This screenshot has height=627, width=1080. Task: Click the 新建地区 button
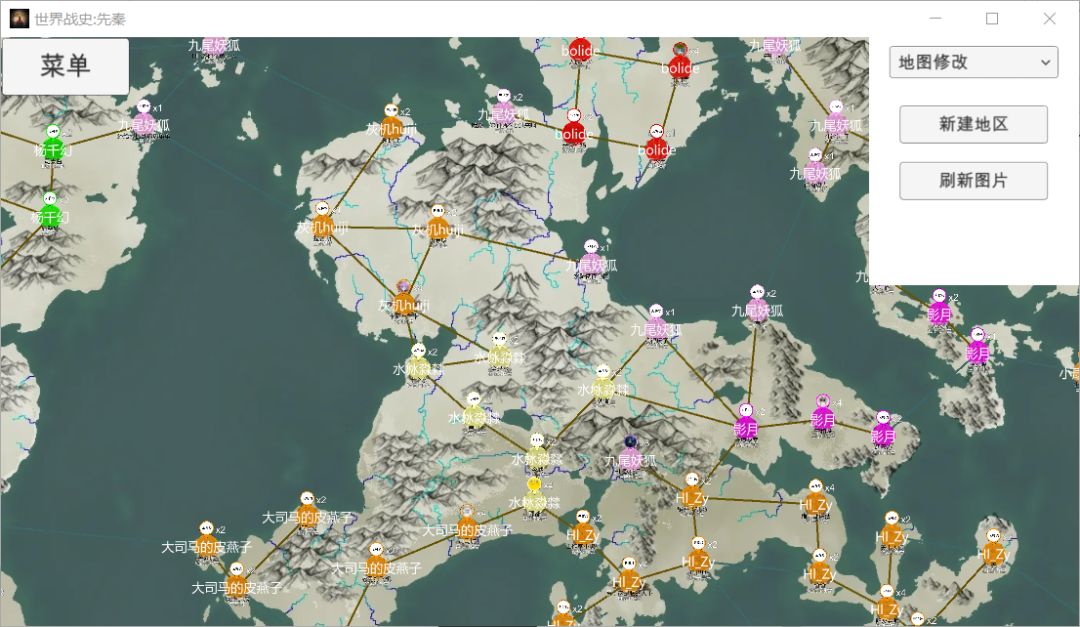(x=973, y=124)
